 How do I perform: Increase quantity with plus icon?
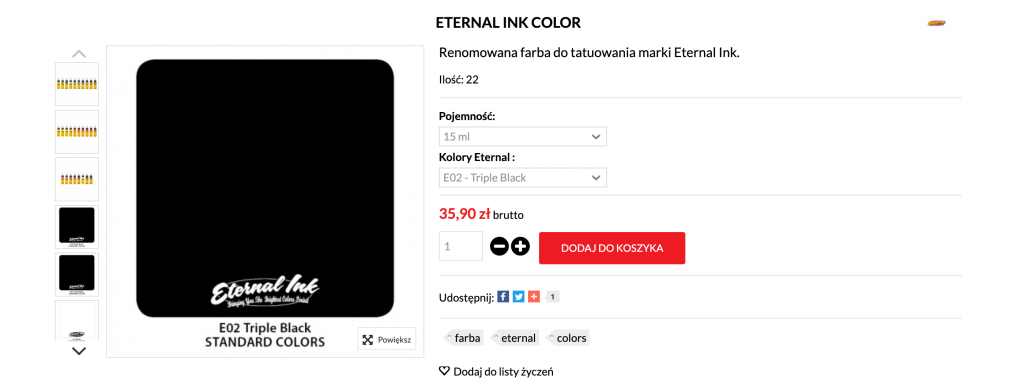tap(520, 247)
